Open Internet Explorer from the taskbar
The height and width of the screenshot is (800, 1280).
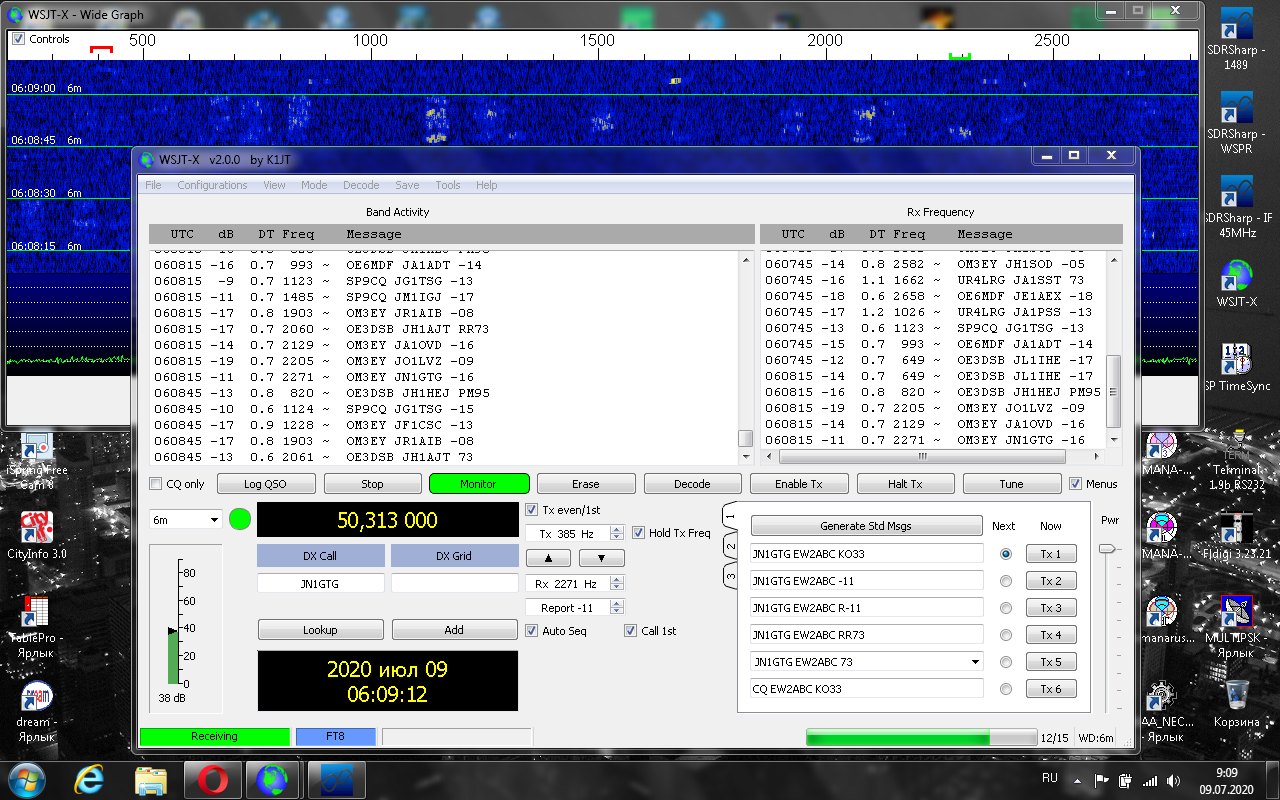(x=90, y=778)
